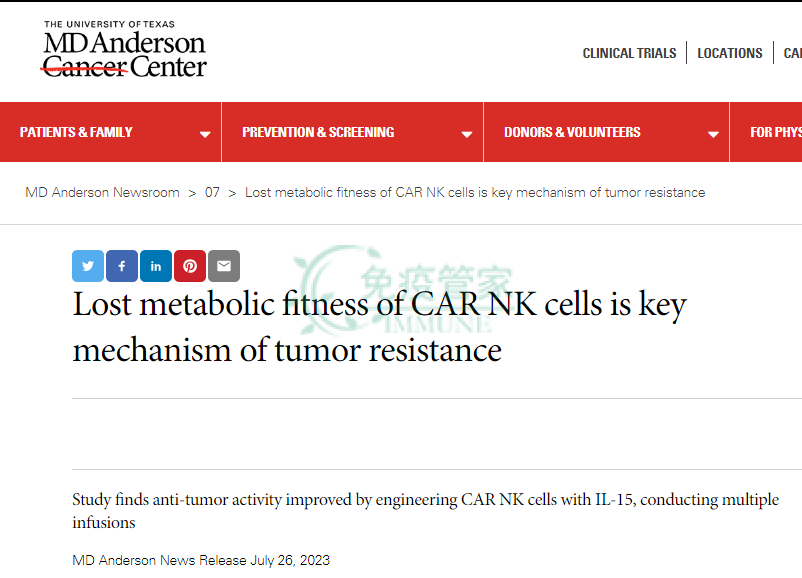Click the partially visible Careers link

click(793, 53)
